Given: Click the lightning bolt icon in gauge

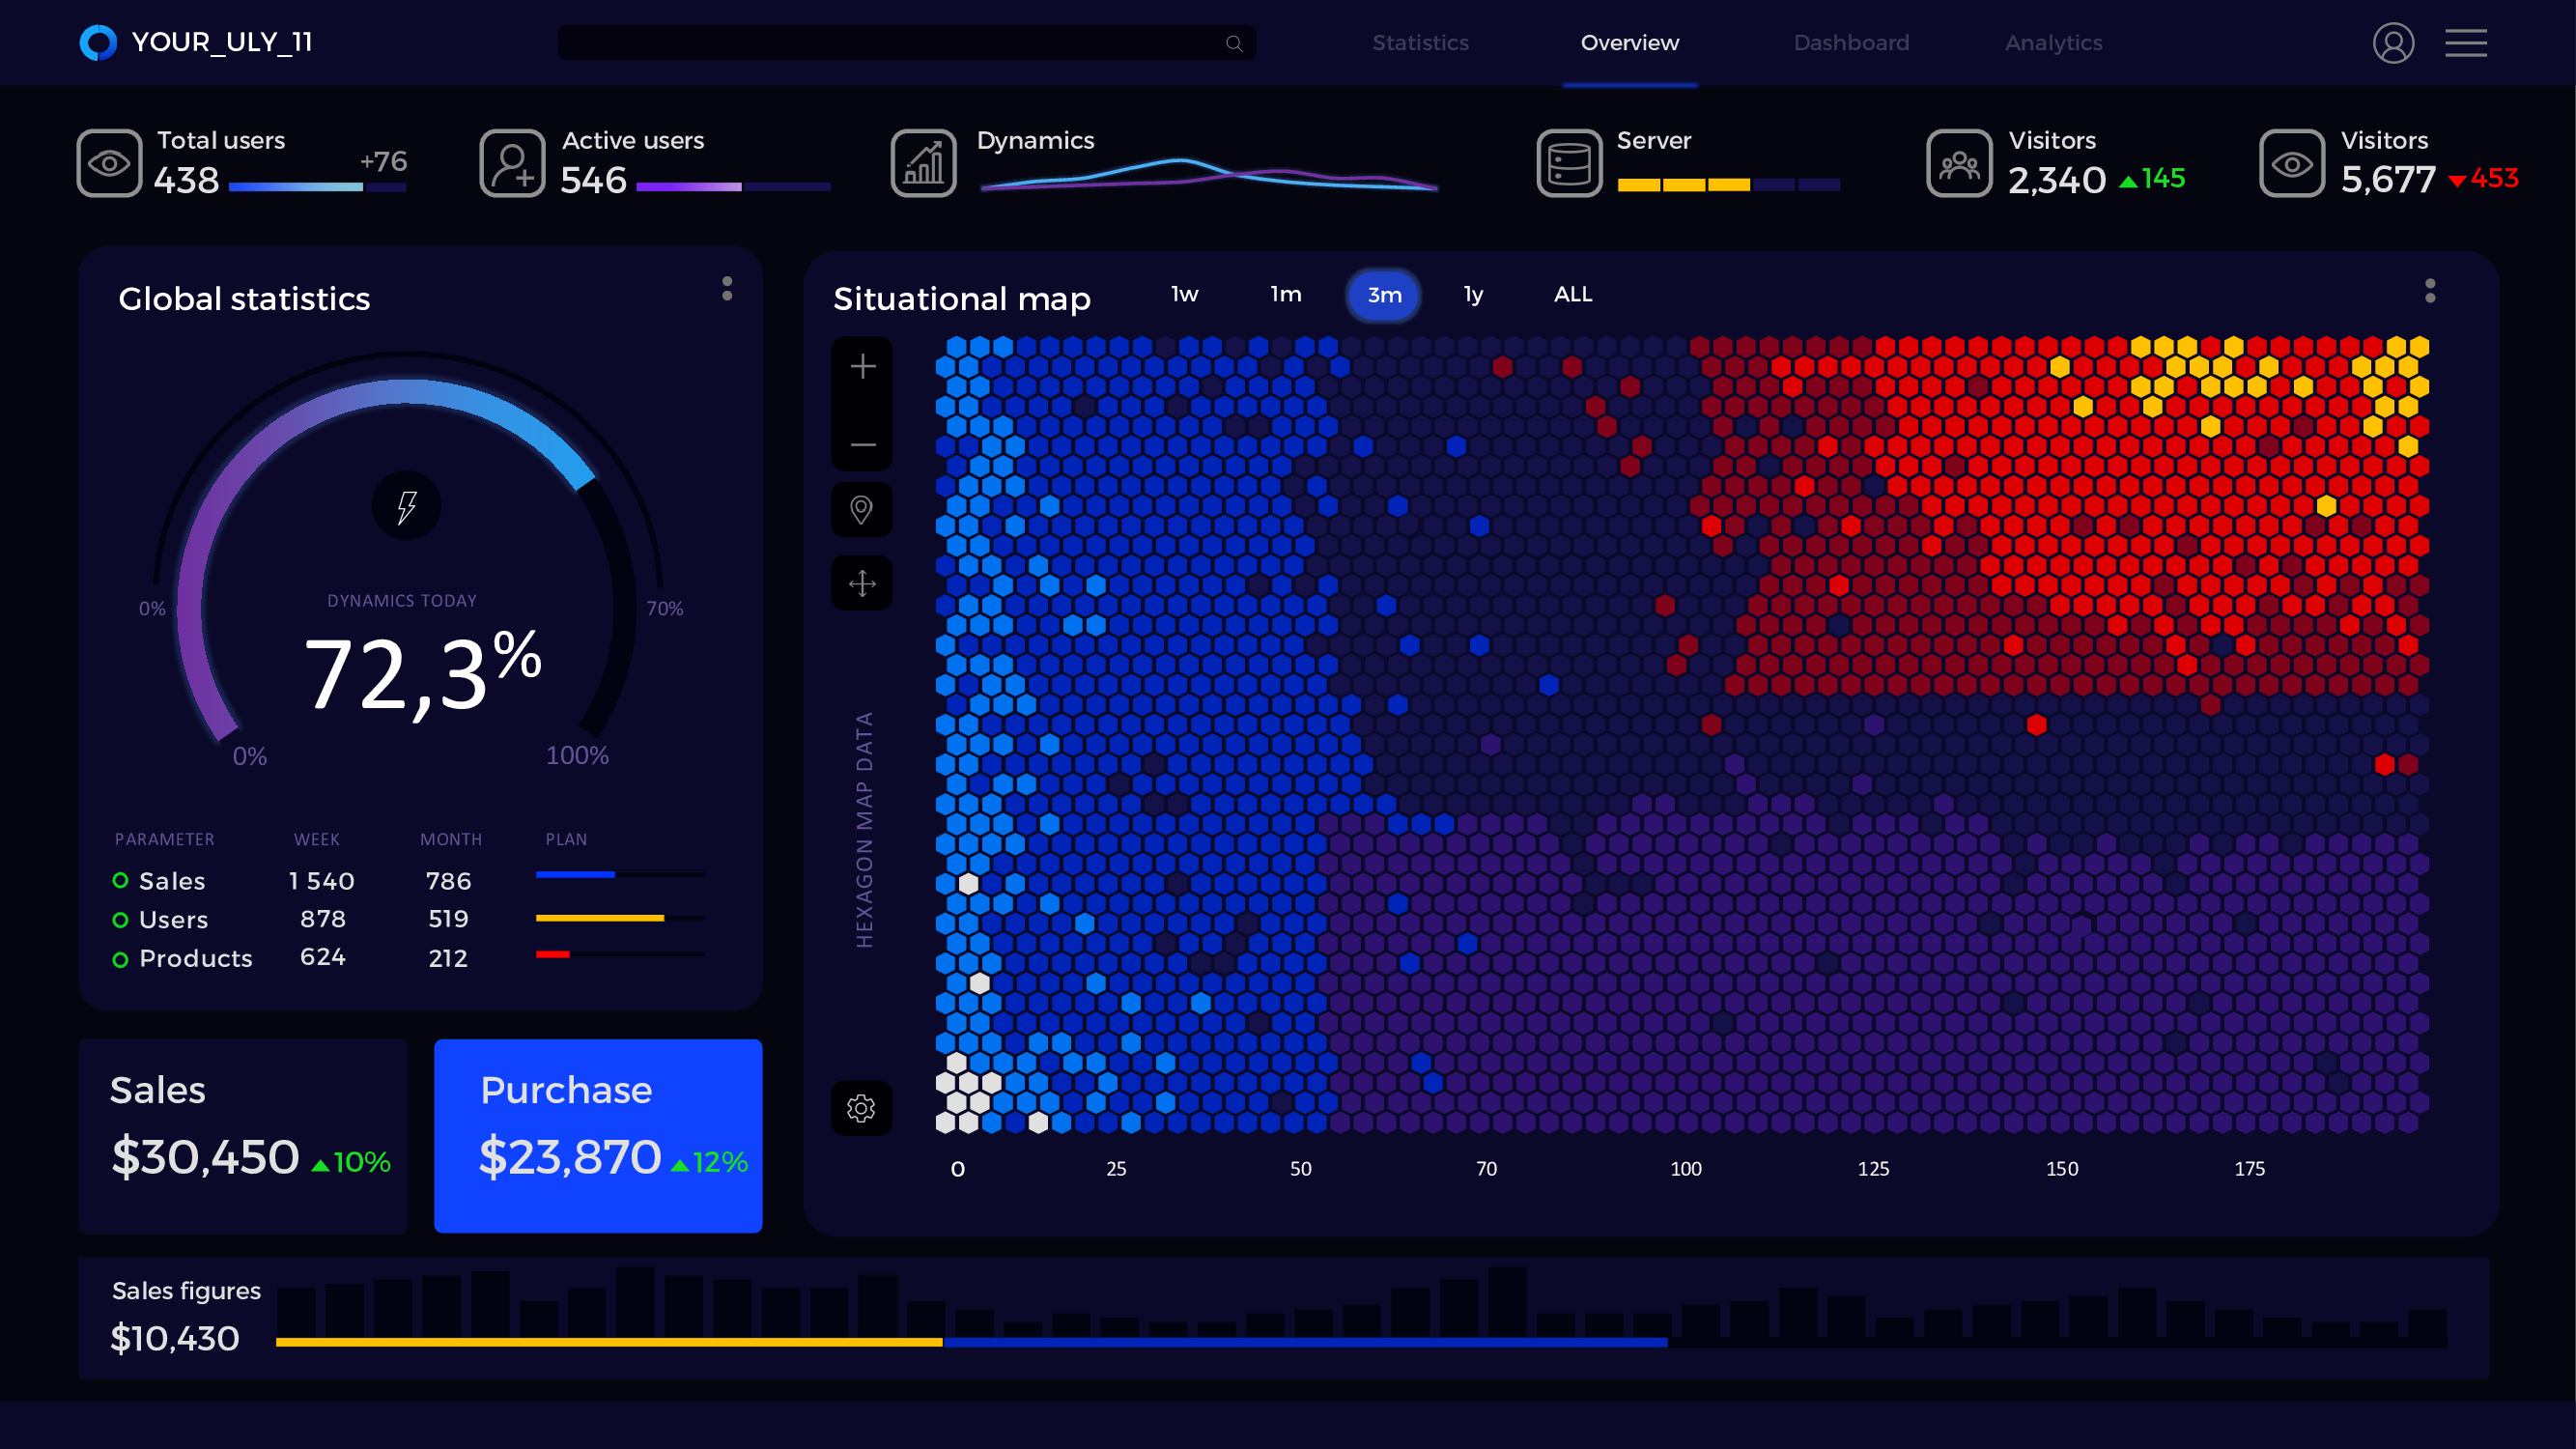Looking at the screenshot, I should pos(406,506).
